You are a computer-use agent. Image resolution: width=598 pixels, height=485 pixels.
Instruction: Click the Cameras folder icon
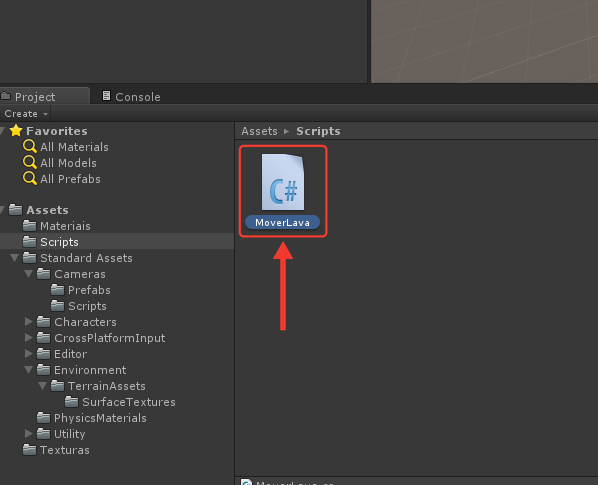(x=43, y=274)
